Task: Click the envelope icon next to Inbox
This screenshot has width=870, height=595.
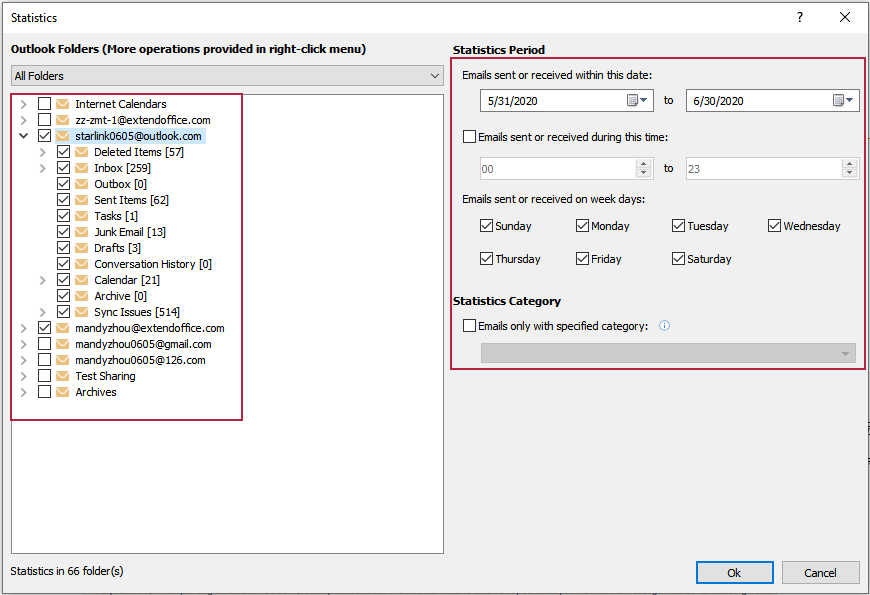Action: 82,168
